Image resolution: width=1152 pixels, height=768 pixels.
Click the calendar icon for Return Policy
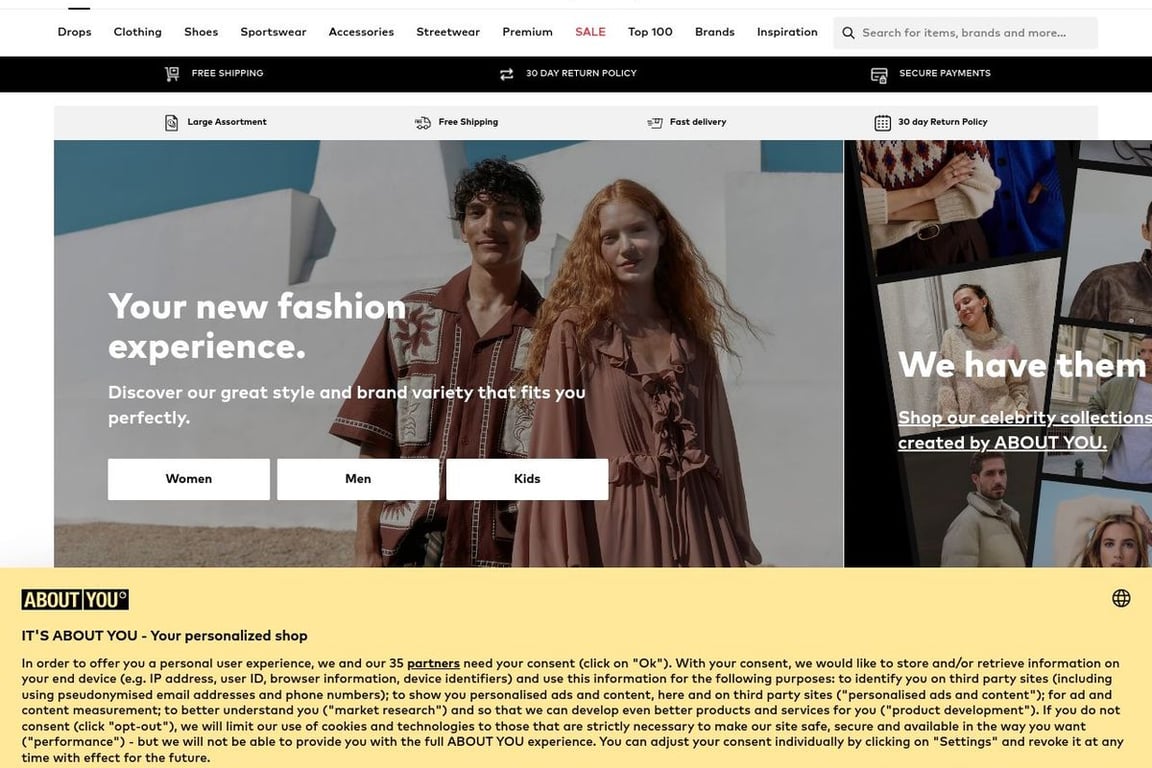coord(882,123)
